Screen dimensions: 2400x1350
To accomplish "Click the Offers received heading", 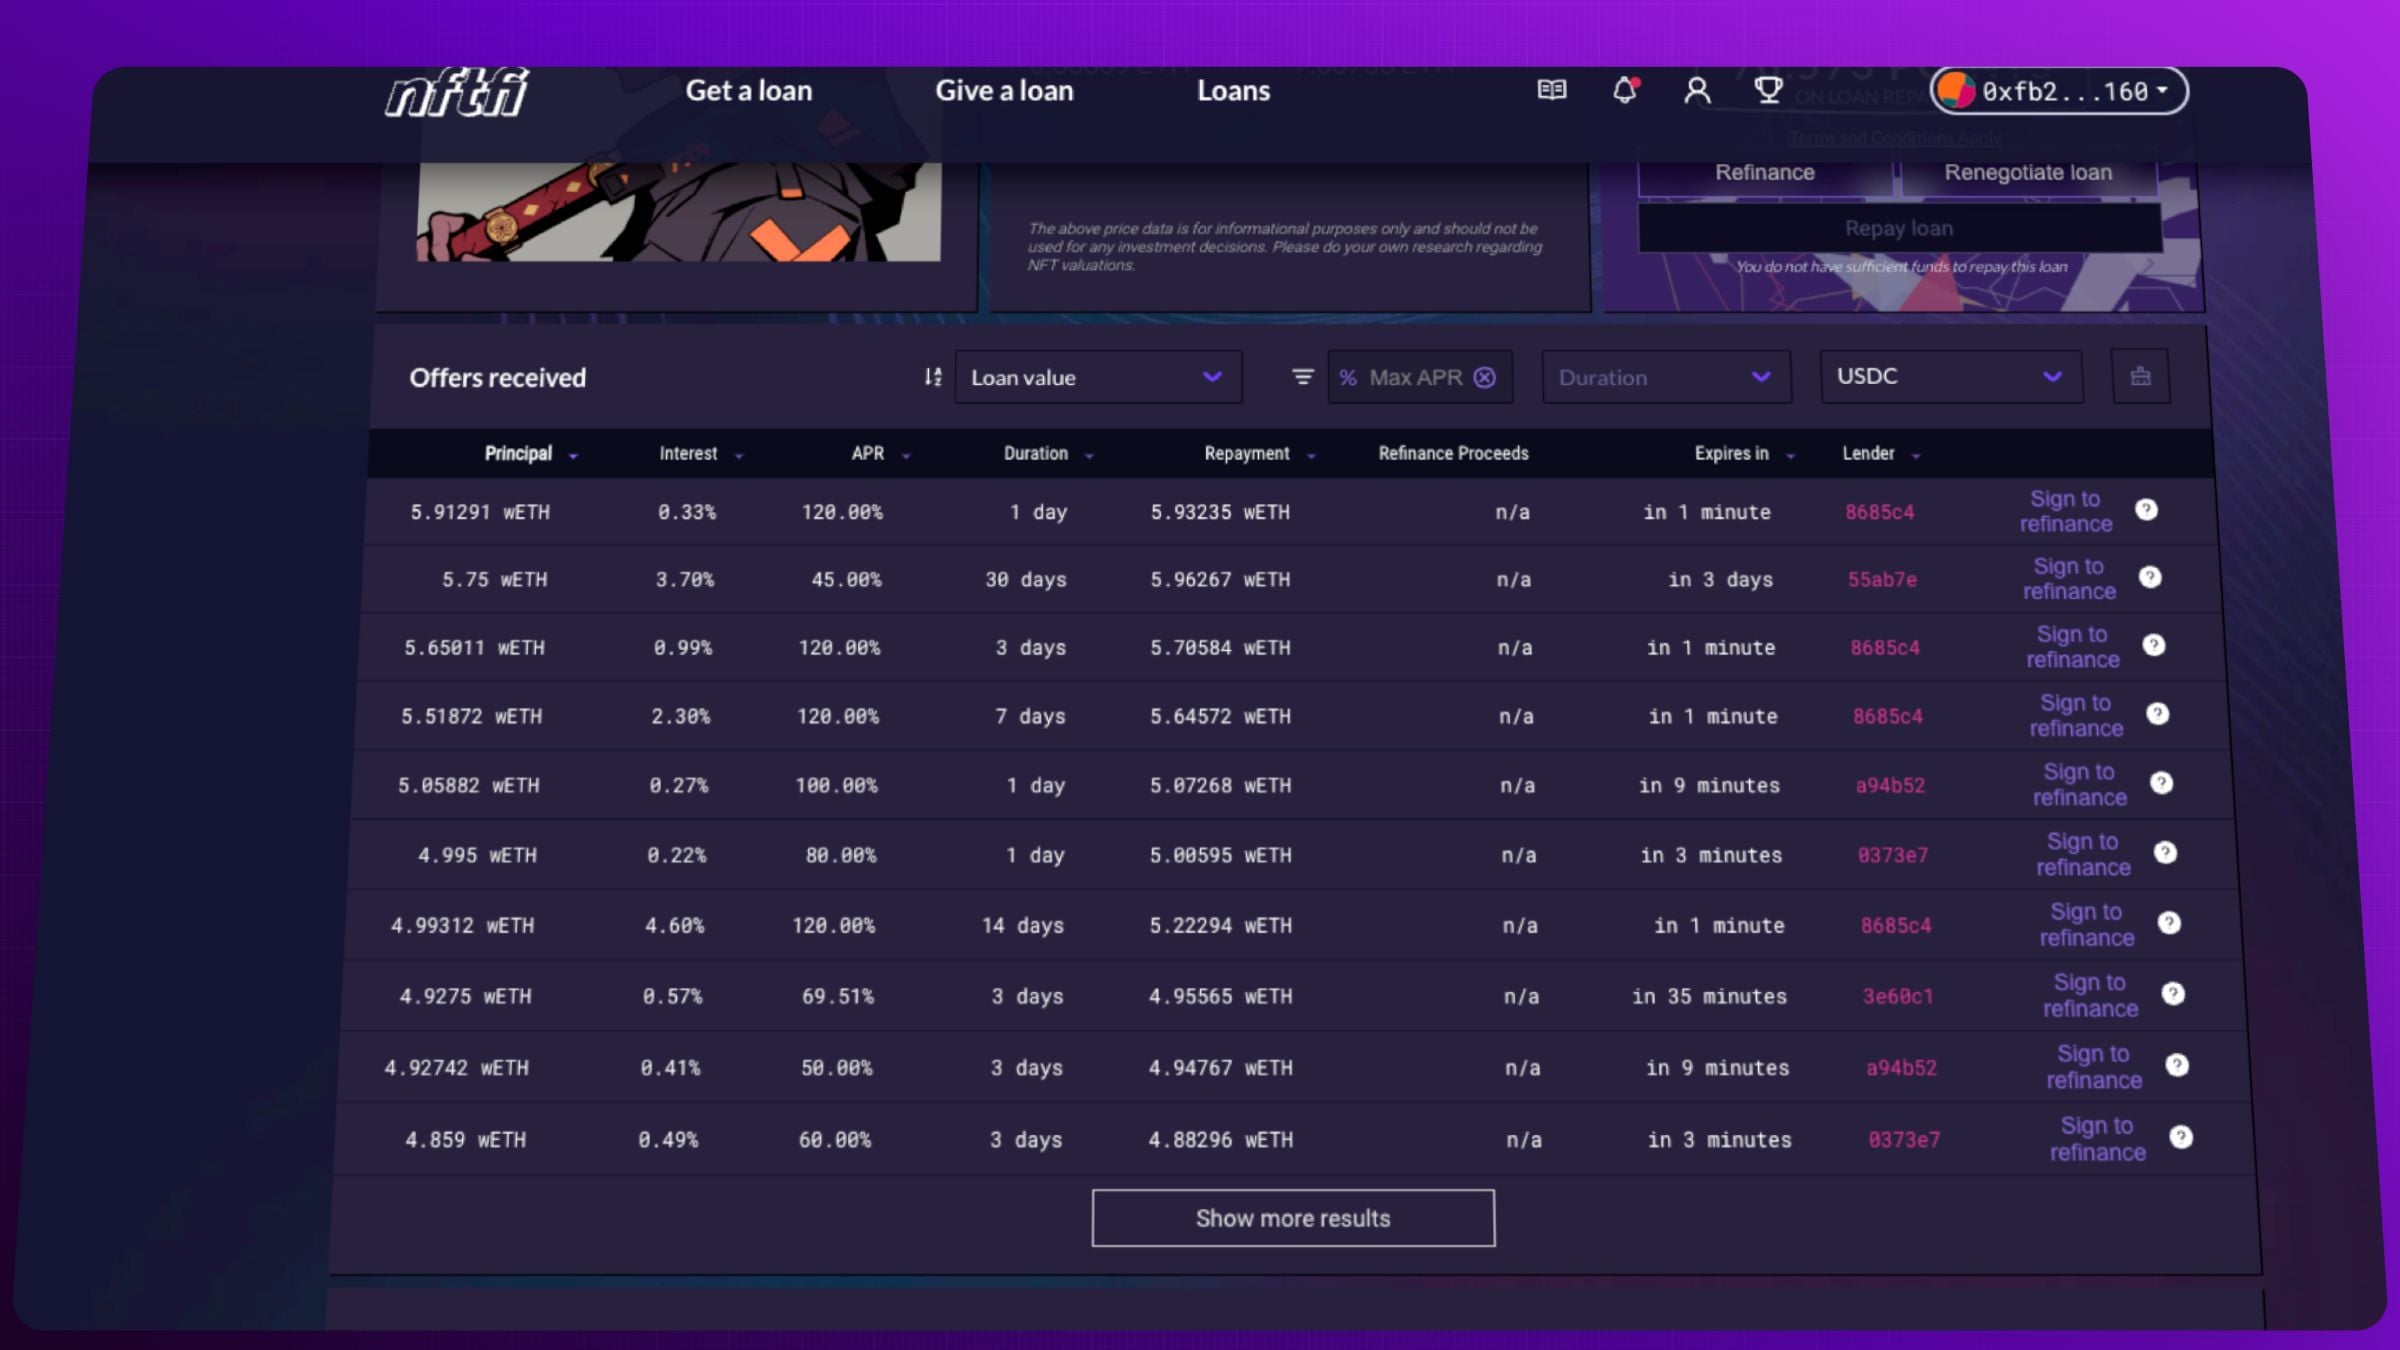I will (497, 378).
